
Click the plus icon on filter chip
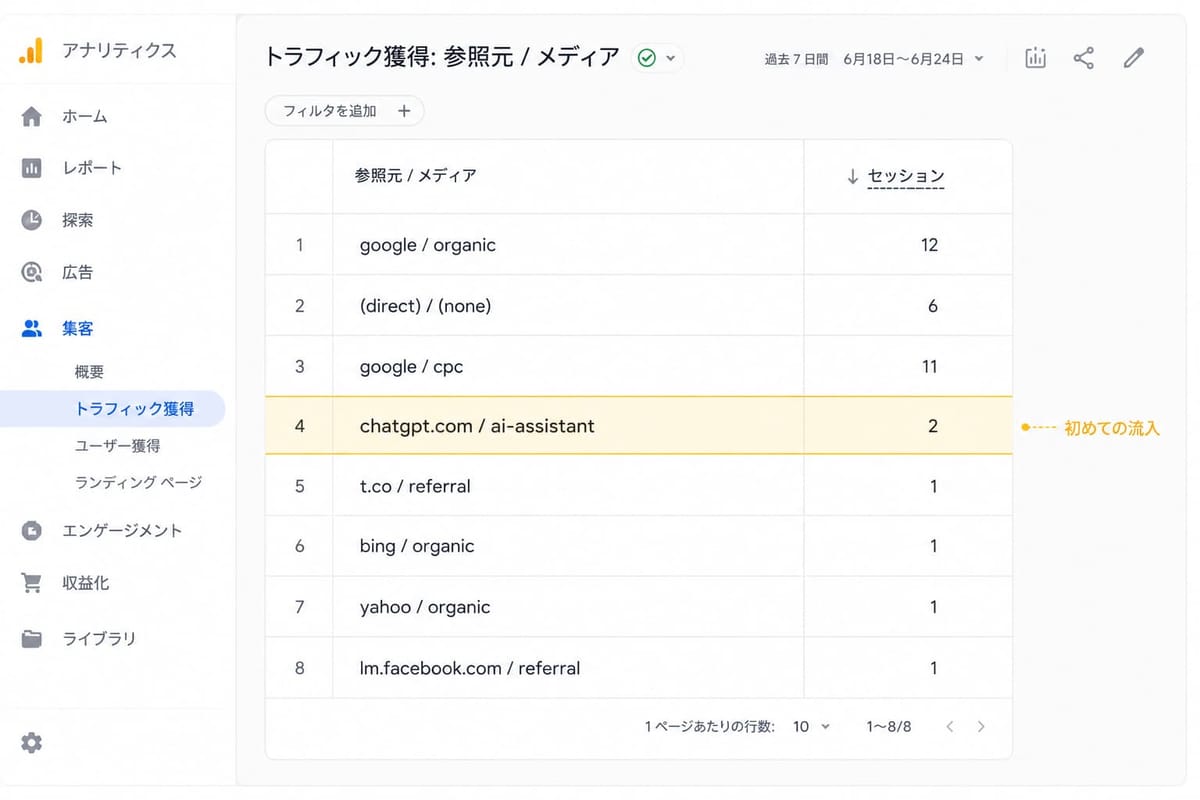404,111
